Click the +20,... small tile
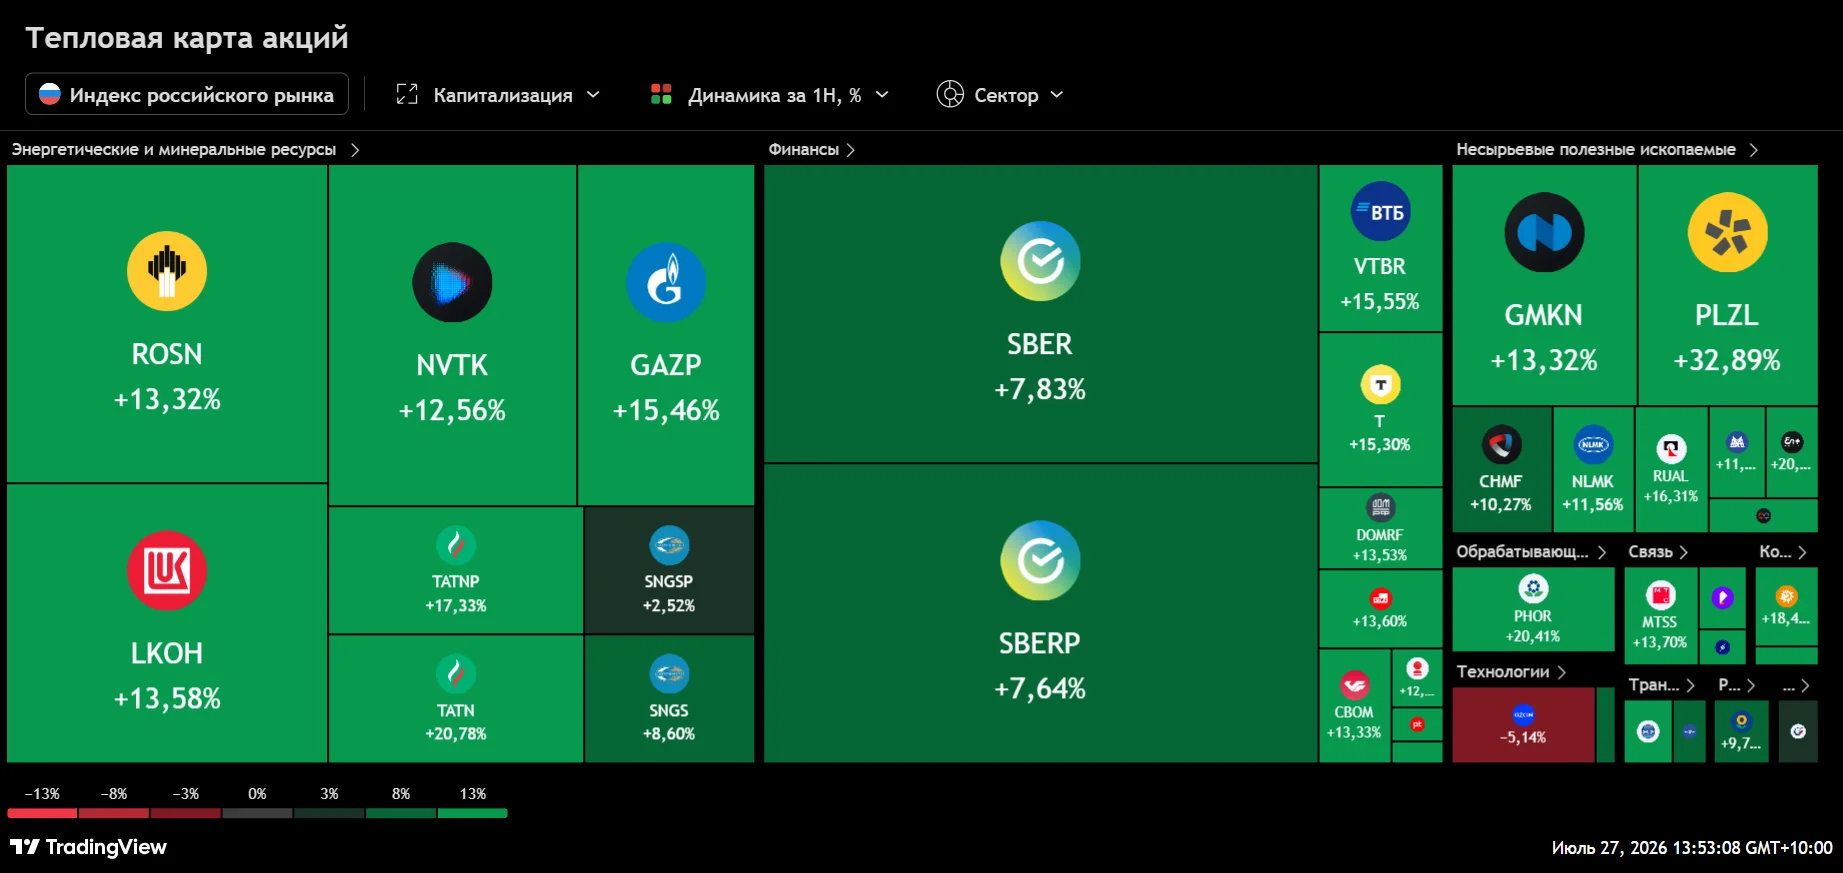1843x873 pixels. [x=1792, y=452]
